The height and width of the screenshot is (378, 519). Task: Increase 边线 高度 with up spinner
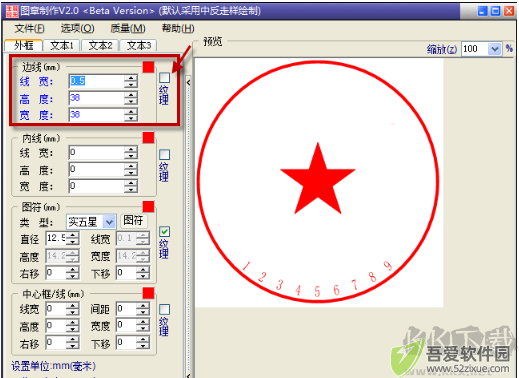click(131, 95)
